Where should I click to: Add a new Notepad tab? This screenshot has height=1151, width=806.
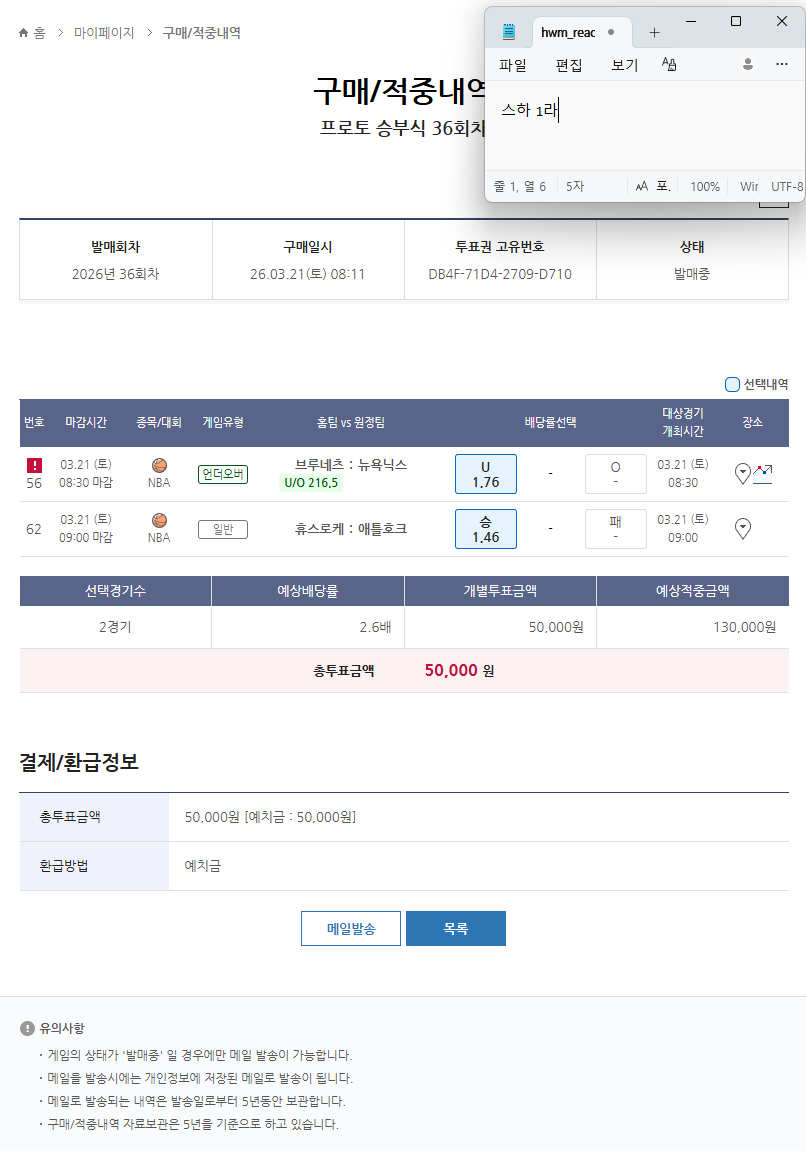pyautogui.click(x=654, y=32)
